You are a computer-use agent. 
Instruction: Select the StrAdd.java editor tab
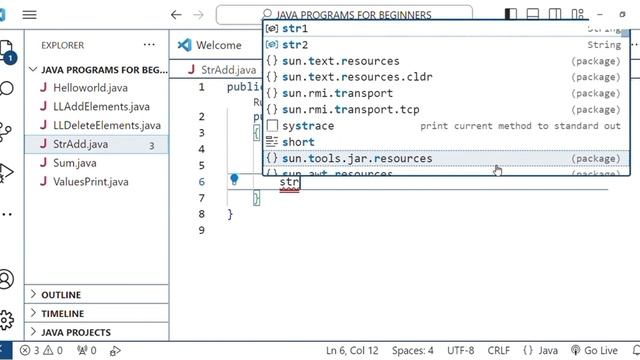click(x=223, y=70)
